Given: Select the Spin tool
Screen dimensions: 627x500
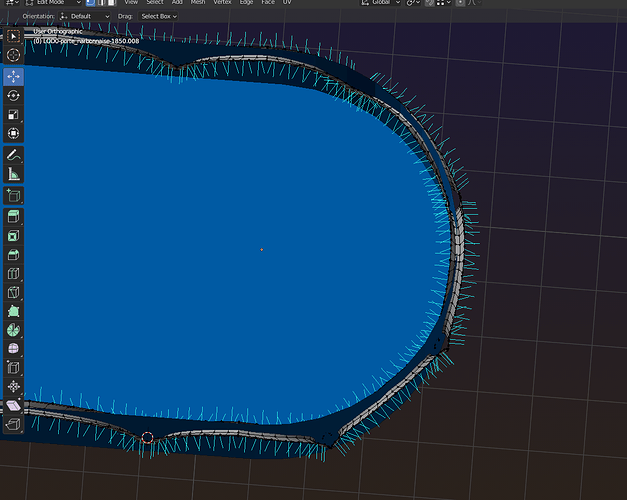Looking at the screenshot, I should tap(13, 330).
